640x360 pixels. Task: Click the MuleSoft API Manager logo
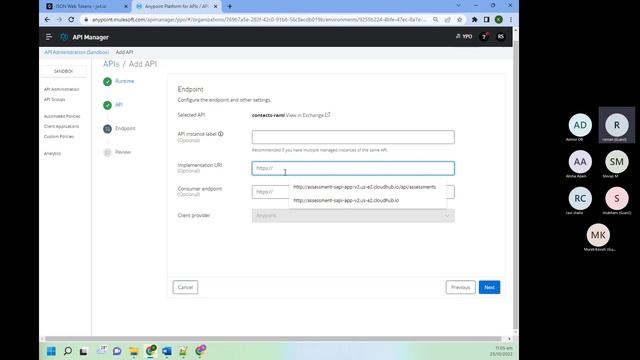64,37
